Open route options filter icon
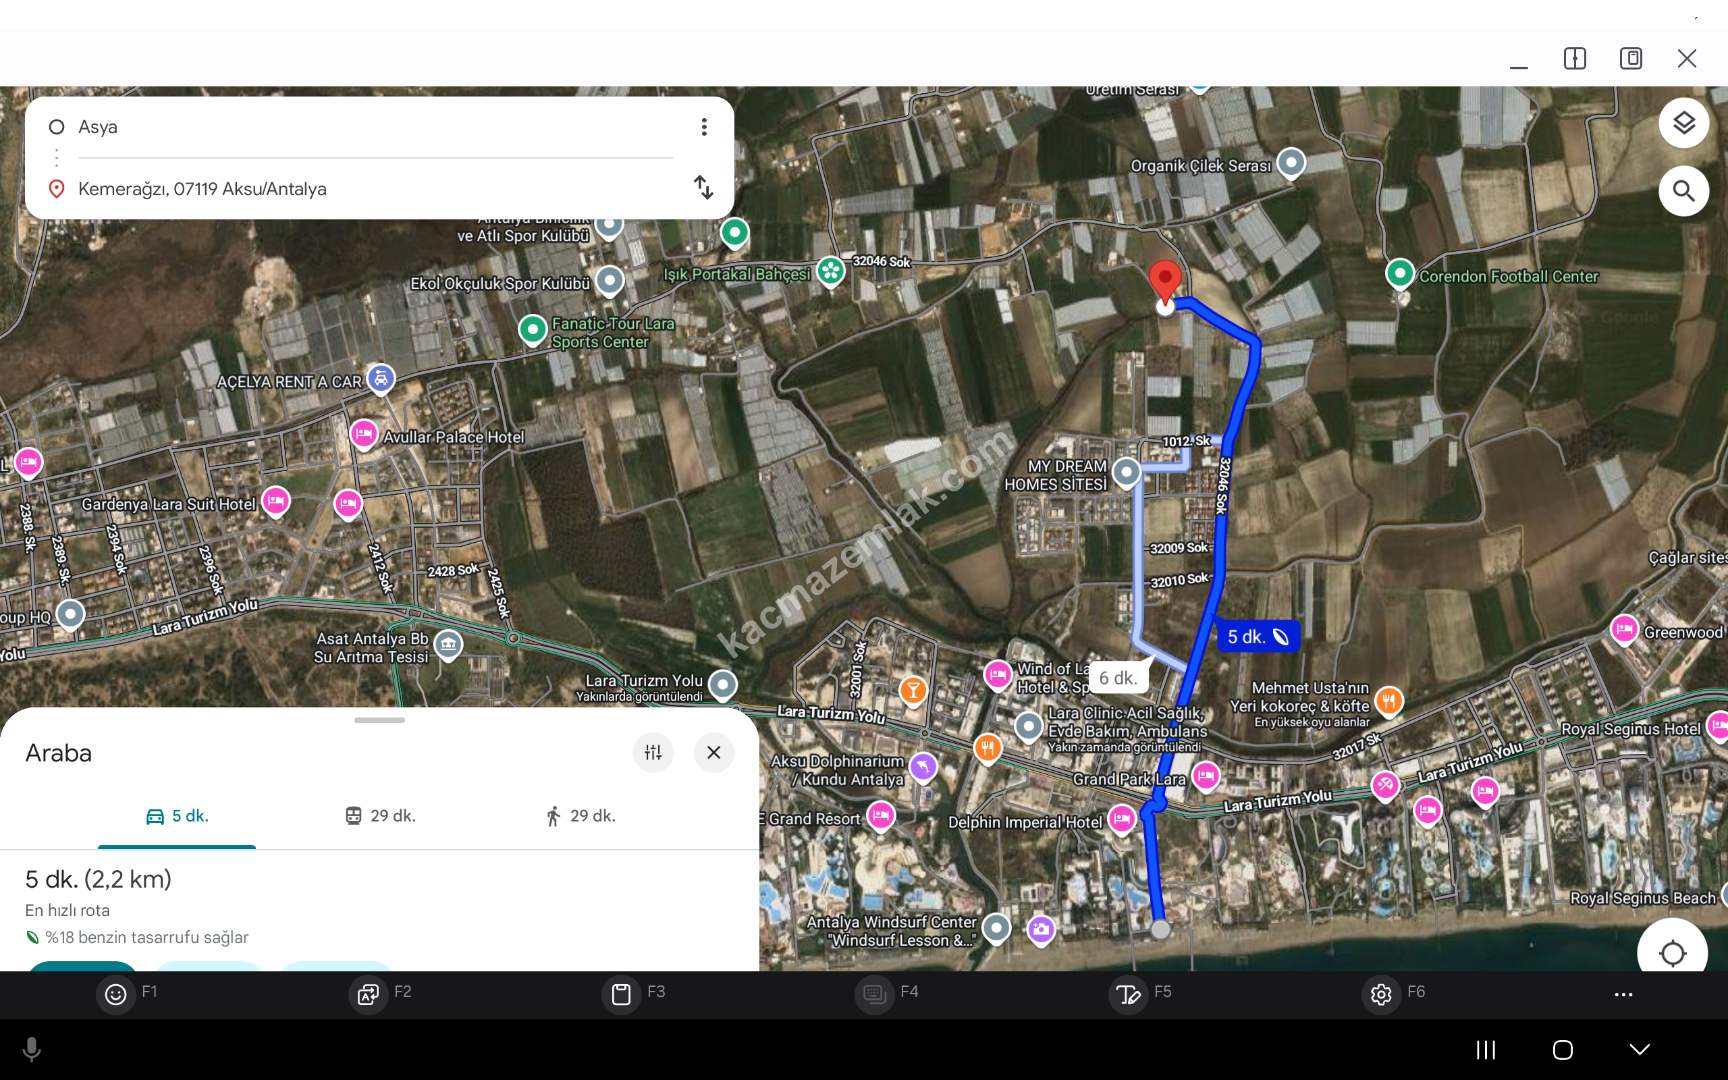 tap(653, 753)
